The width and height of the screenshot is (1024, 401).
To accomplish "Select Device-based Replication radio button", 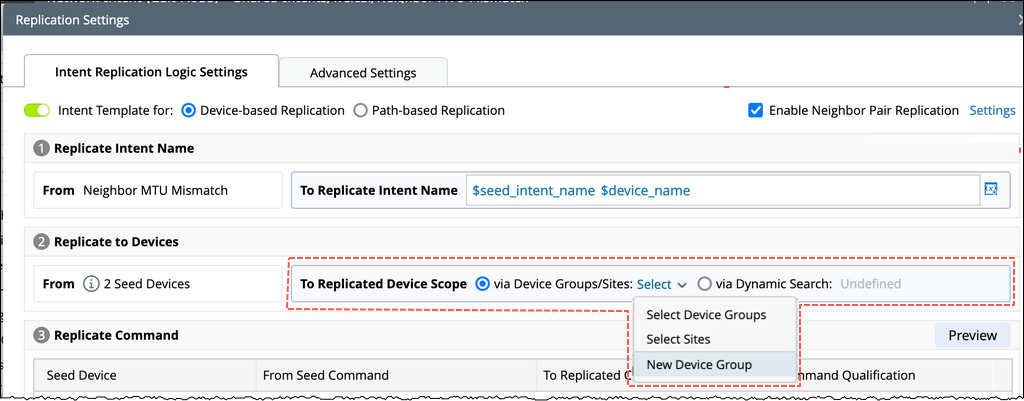I will (x=190, y=110).
